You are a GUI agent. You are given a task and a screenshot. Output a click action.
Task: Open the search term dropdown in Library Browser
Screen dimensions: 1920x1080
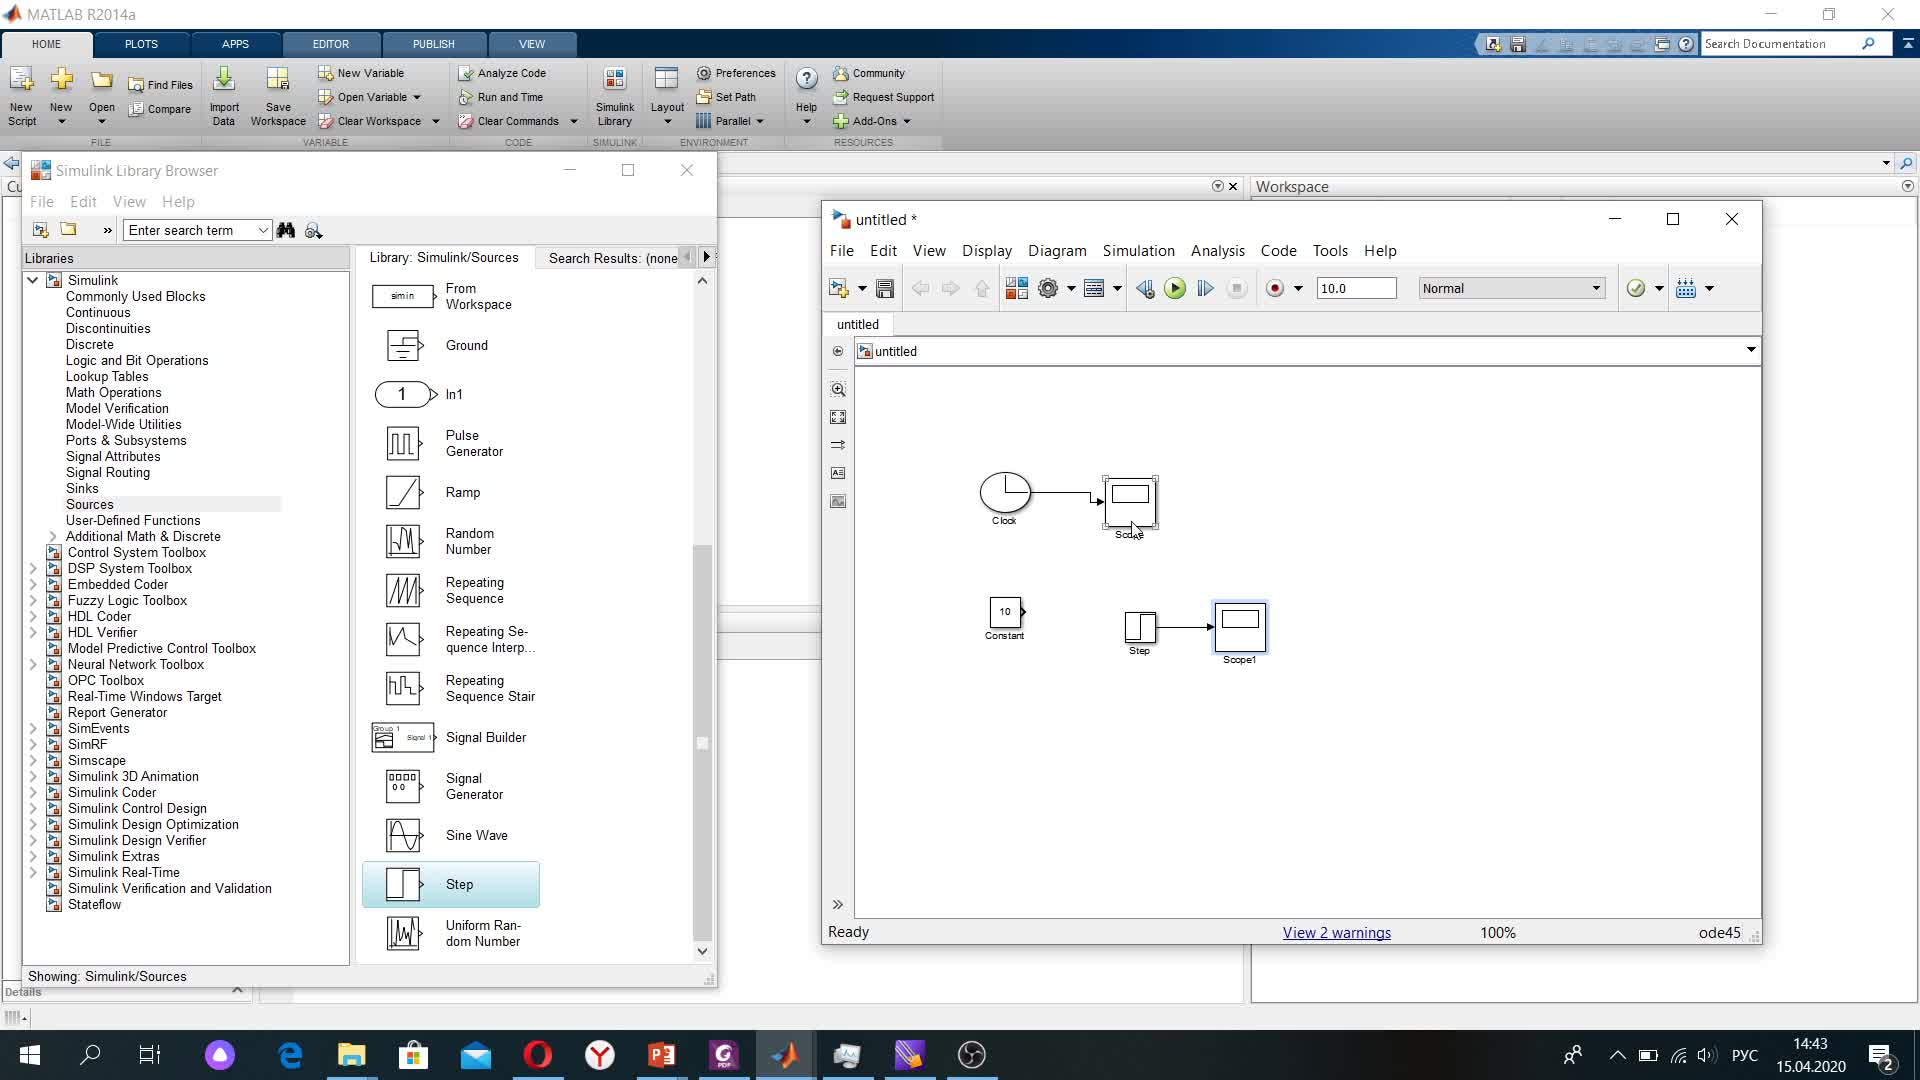tap(263, 230)
